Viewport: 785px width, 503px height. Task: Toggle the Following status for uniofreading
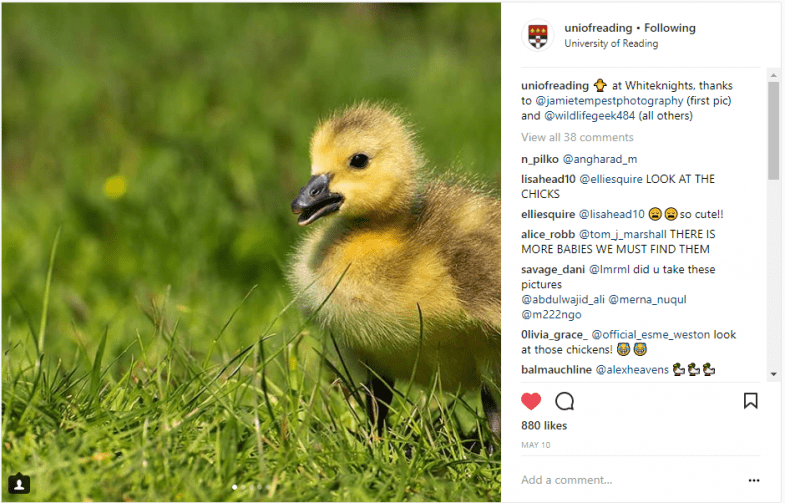click(670, 28)
